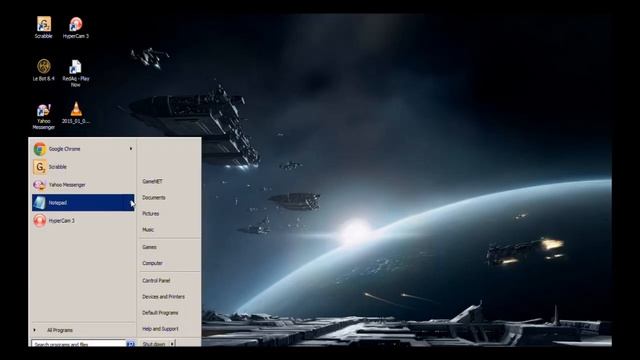Expand the Google Chrome jump list arrow

(x=131, y=149)
